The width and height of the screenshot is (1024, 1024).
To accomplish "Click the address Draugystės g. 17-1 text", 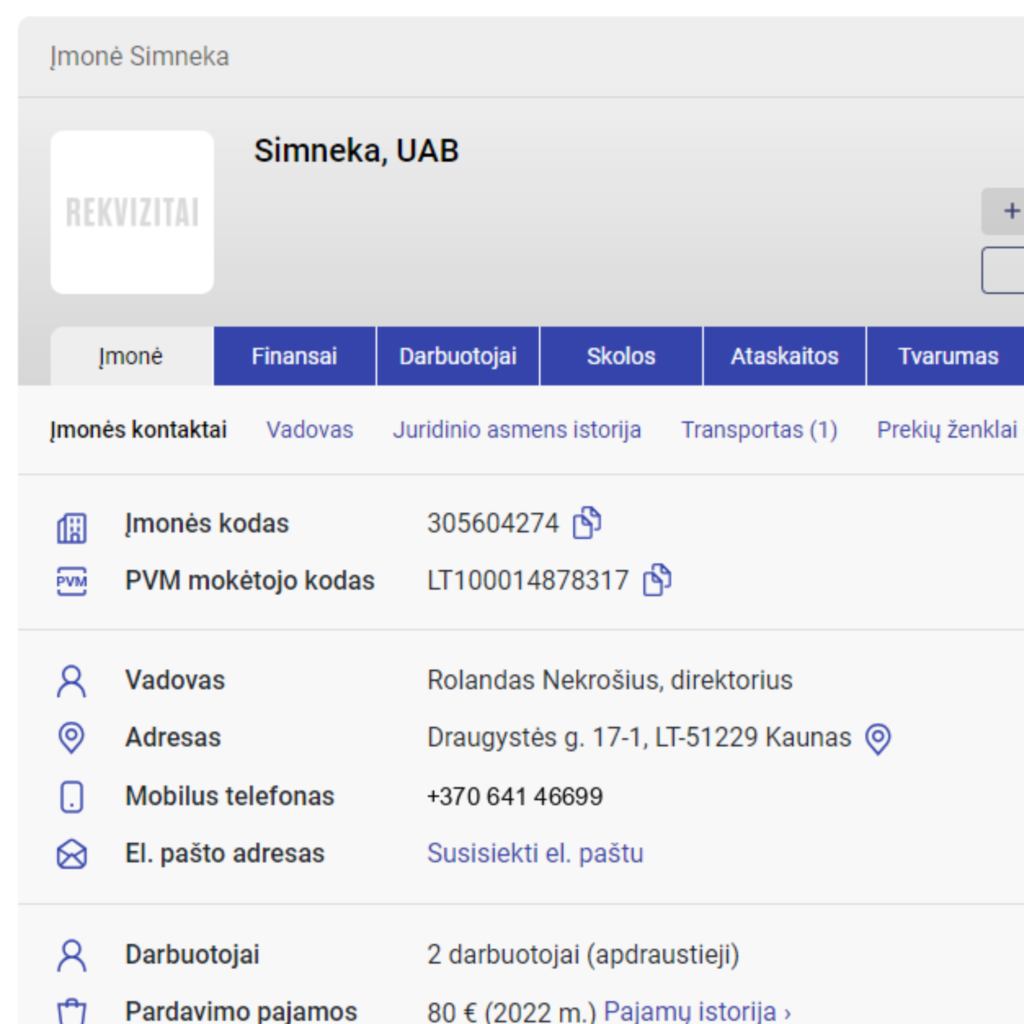I will click(639, 738).
